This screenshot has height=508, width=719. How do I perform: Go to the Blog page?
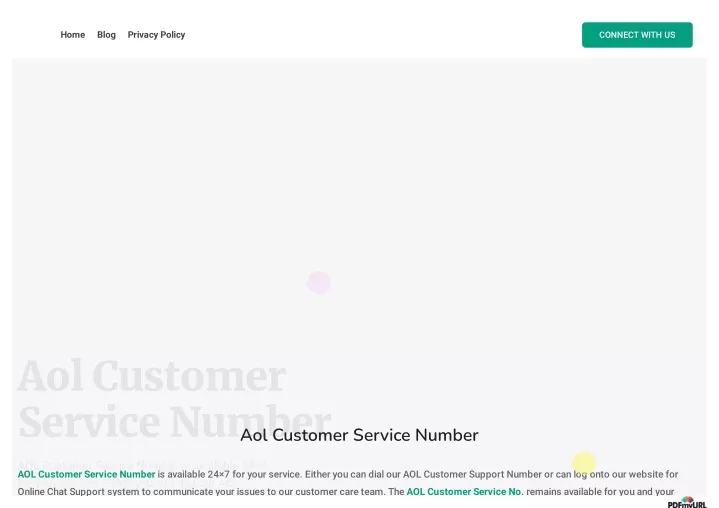[x=106, y=35]
